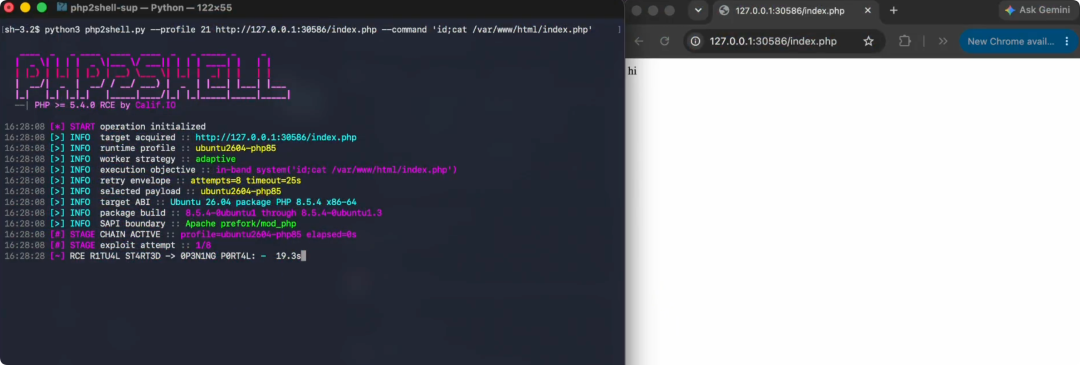
Task: Click the php2shell-sup folder icon in title
Action: point(62,8)
